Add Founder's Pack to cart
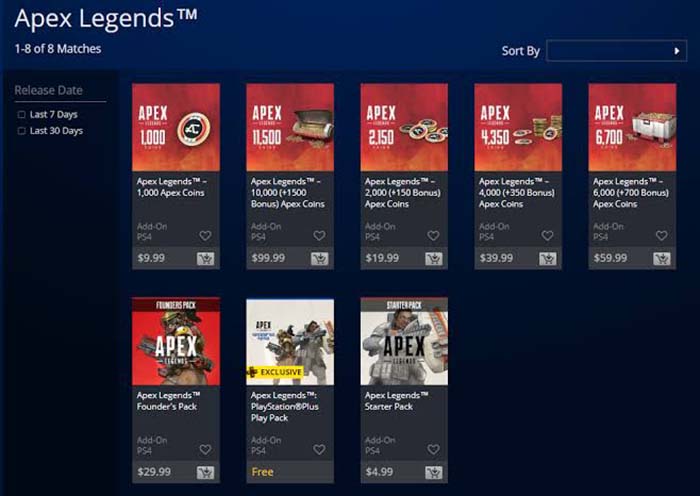The height and width of the screenshot is (496, 700). (x=205, y=472)
